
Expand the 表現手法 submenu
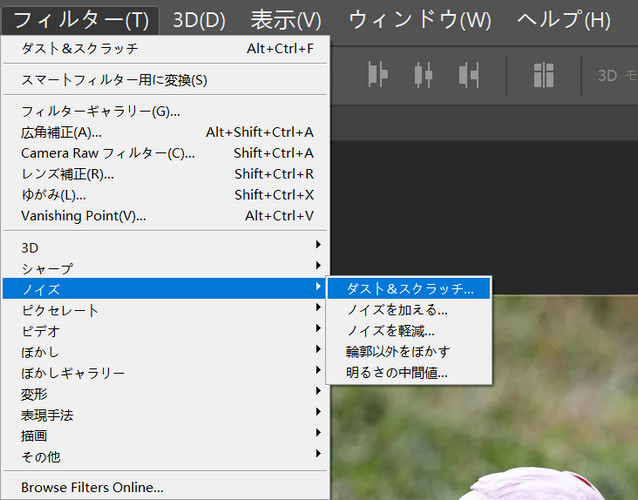point(165,415)
